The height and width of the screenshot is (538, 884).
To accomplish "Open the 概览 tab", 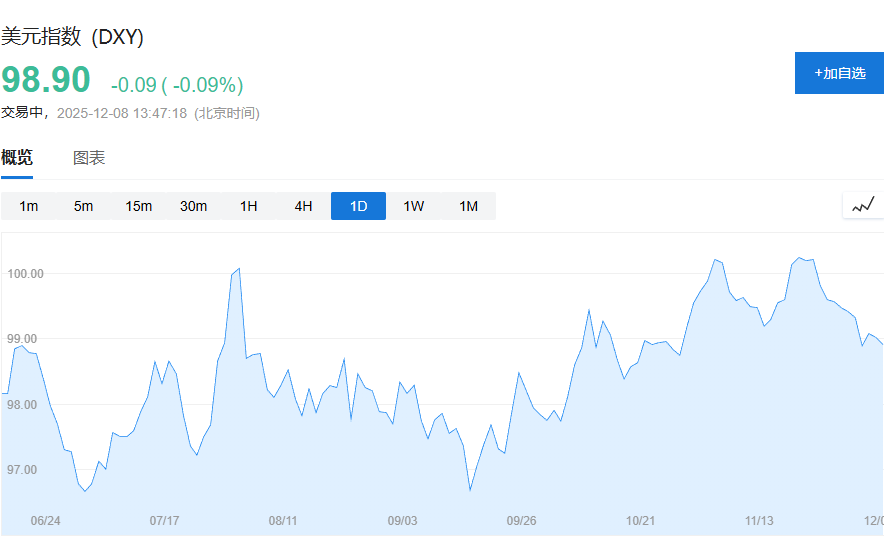I will click(17, 158).
